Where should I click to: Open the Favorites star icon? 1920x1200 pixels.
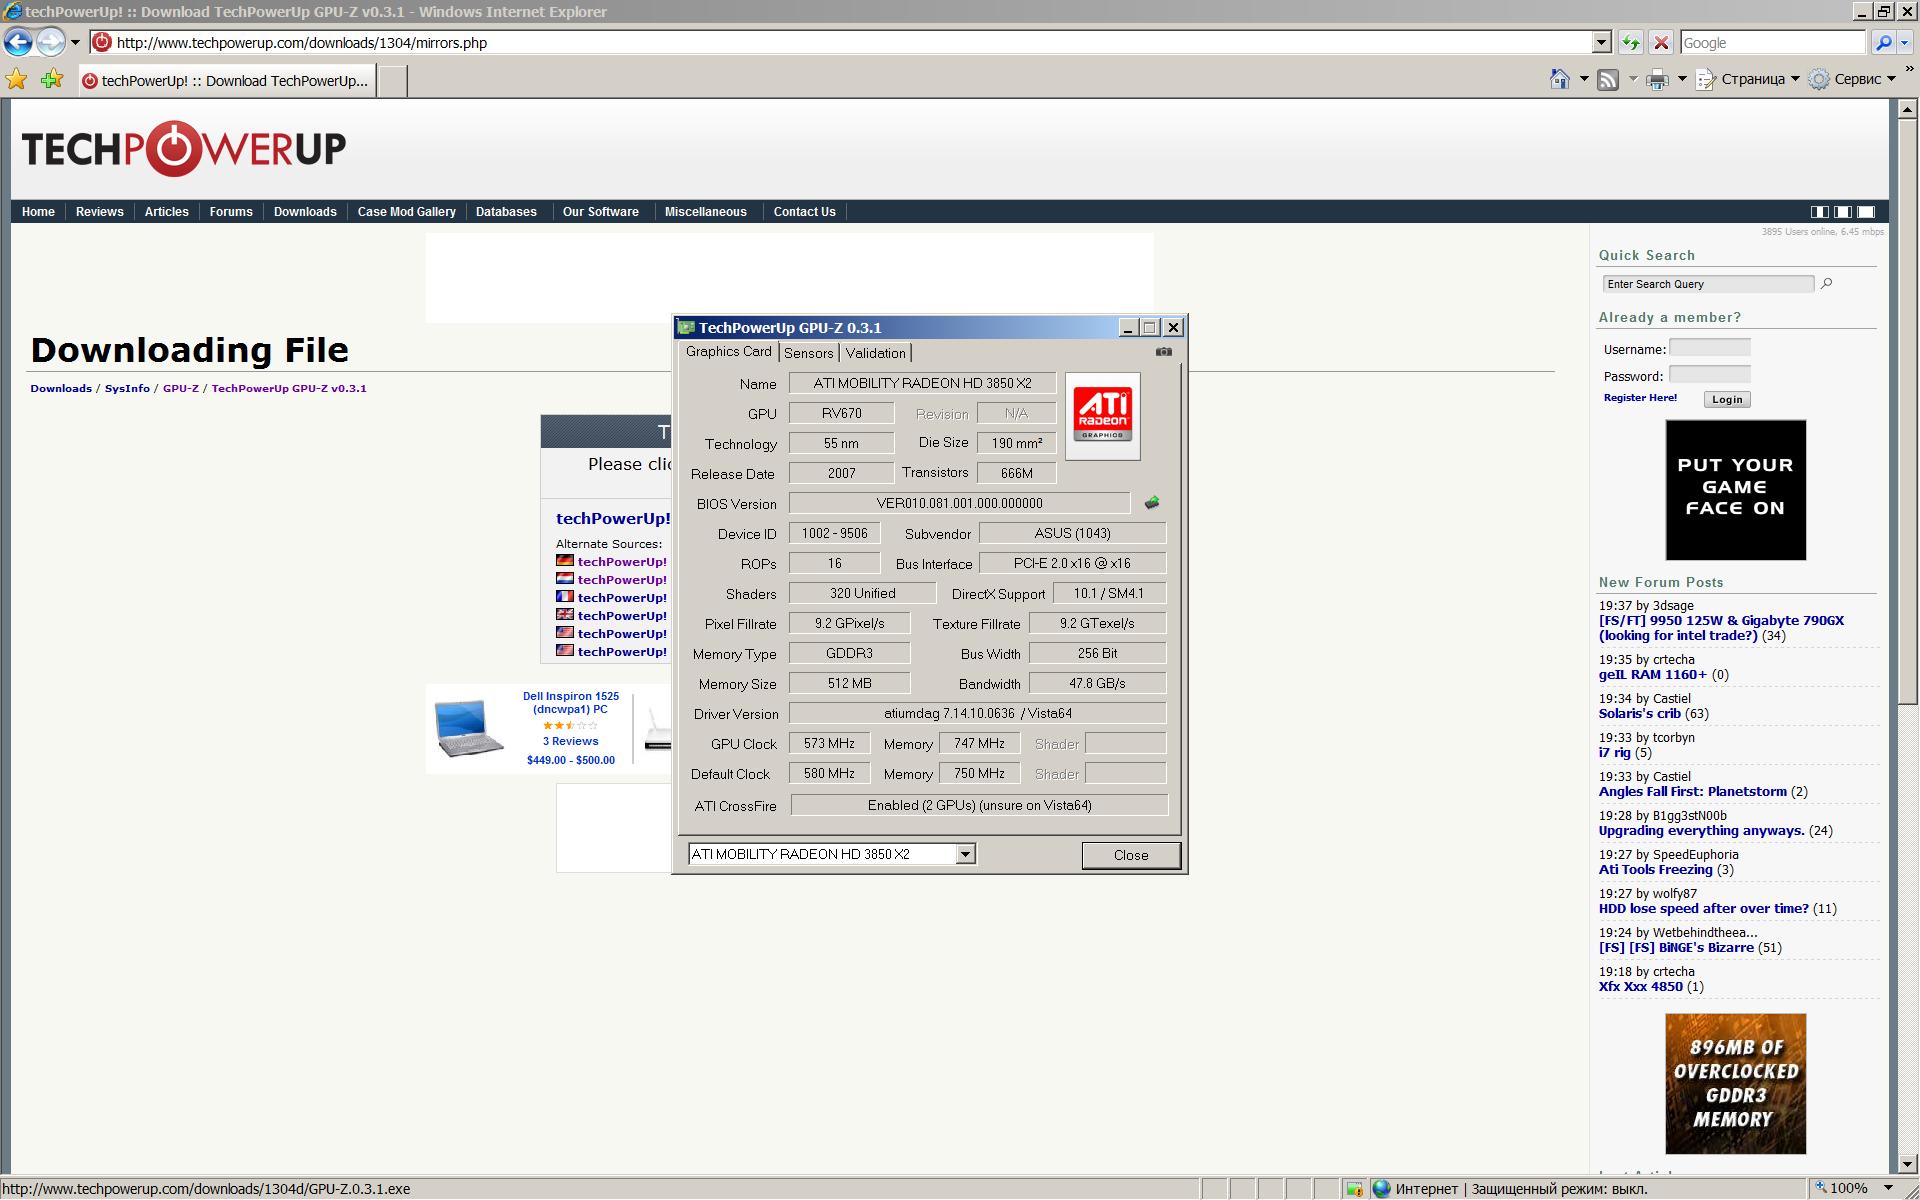pos(17,80)
